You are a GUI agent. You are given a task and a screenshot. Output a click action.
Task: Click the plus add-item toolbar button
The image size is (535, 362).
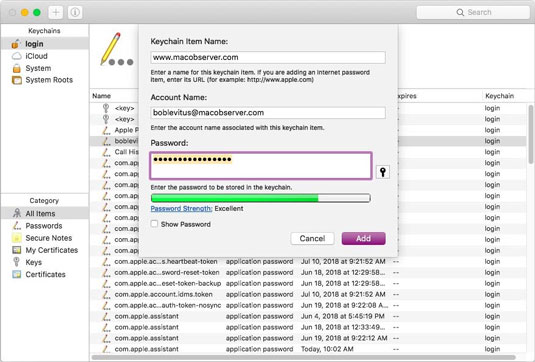56,13
